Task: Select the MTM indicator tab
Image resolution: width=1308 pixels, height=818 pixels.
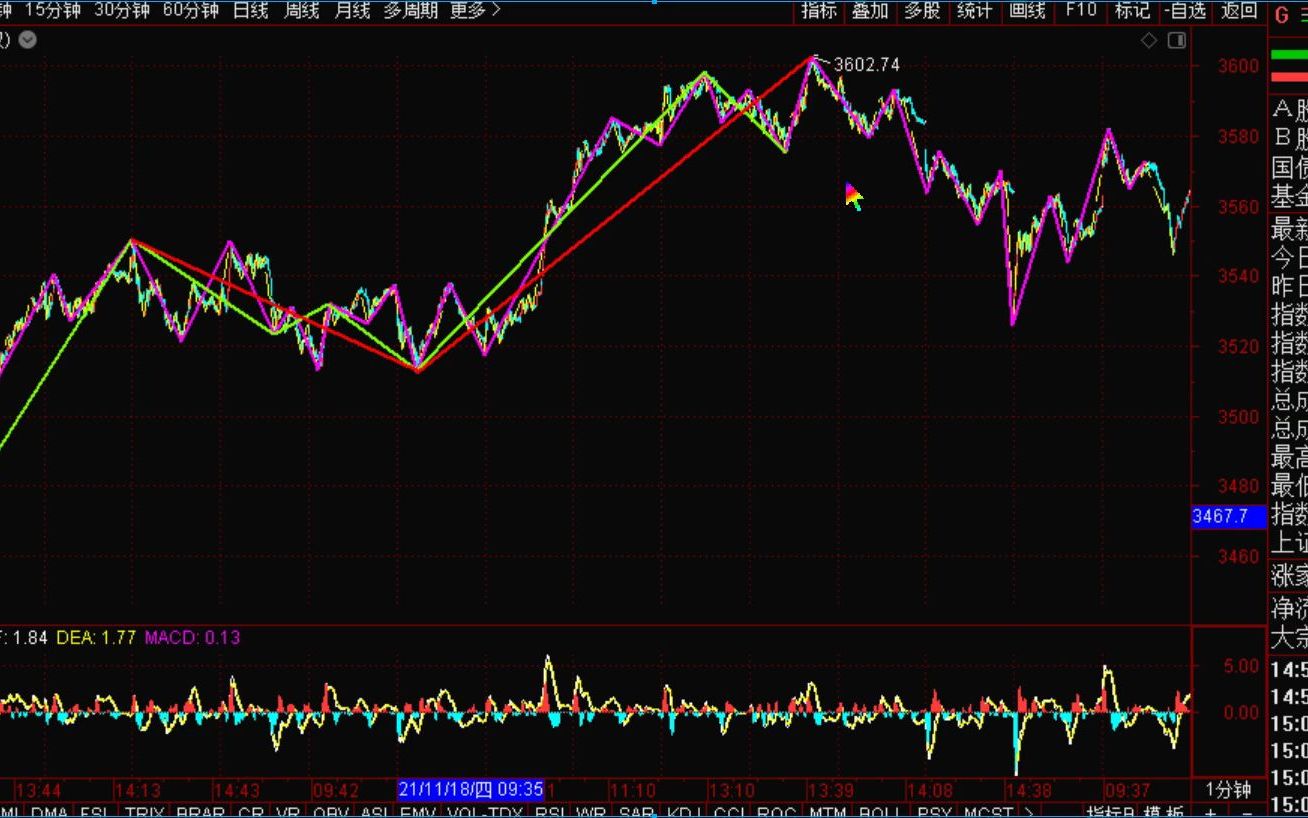Action: [x=827, y=813]
